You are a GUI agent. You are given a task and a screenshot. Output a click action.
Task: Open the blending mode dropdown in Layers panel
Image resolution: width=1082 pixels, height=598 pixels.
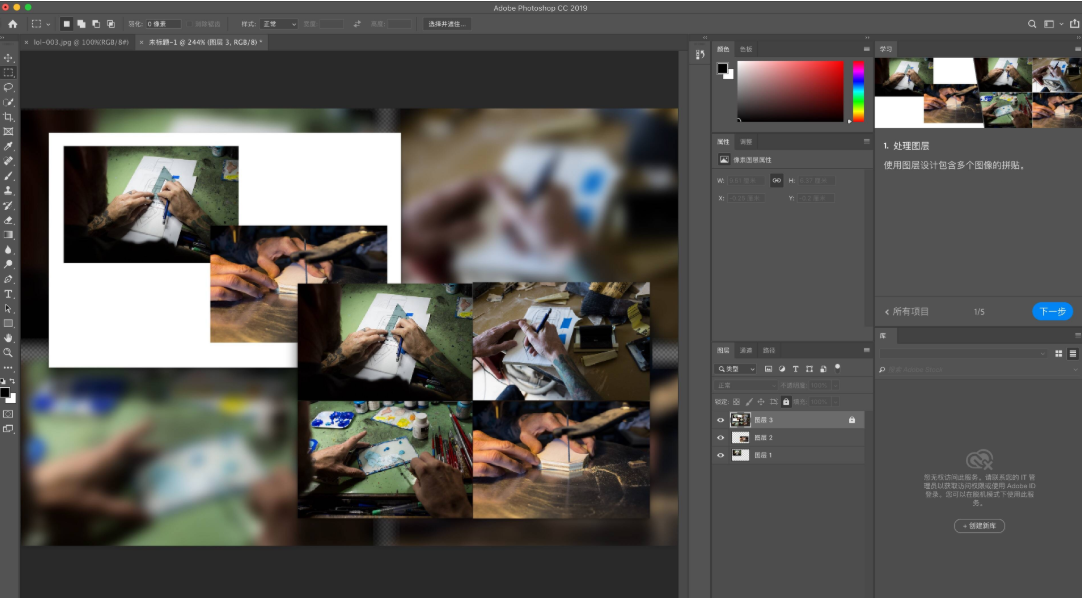tap(745, 385)
